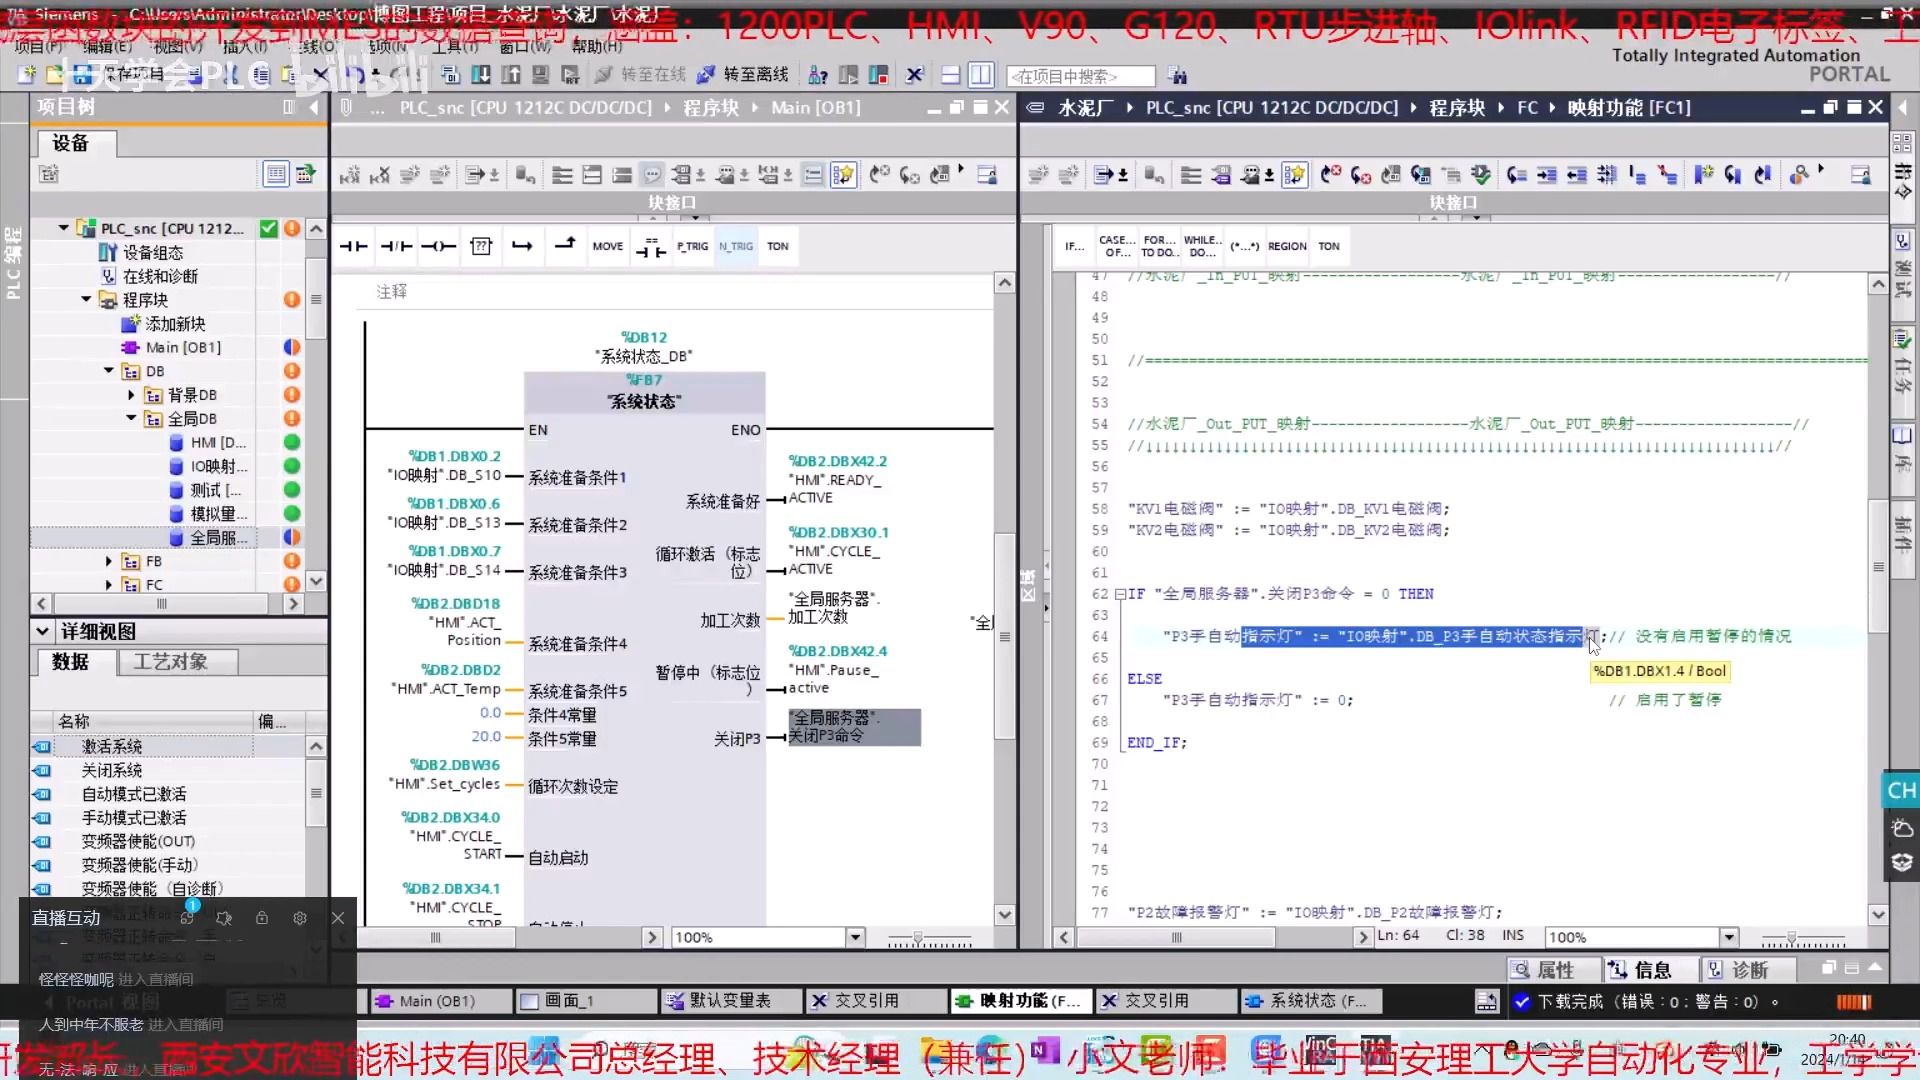
Task: Toggle favorites display in Main OB1 toolbar
Action: (x=843, y=175)
